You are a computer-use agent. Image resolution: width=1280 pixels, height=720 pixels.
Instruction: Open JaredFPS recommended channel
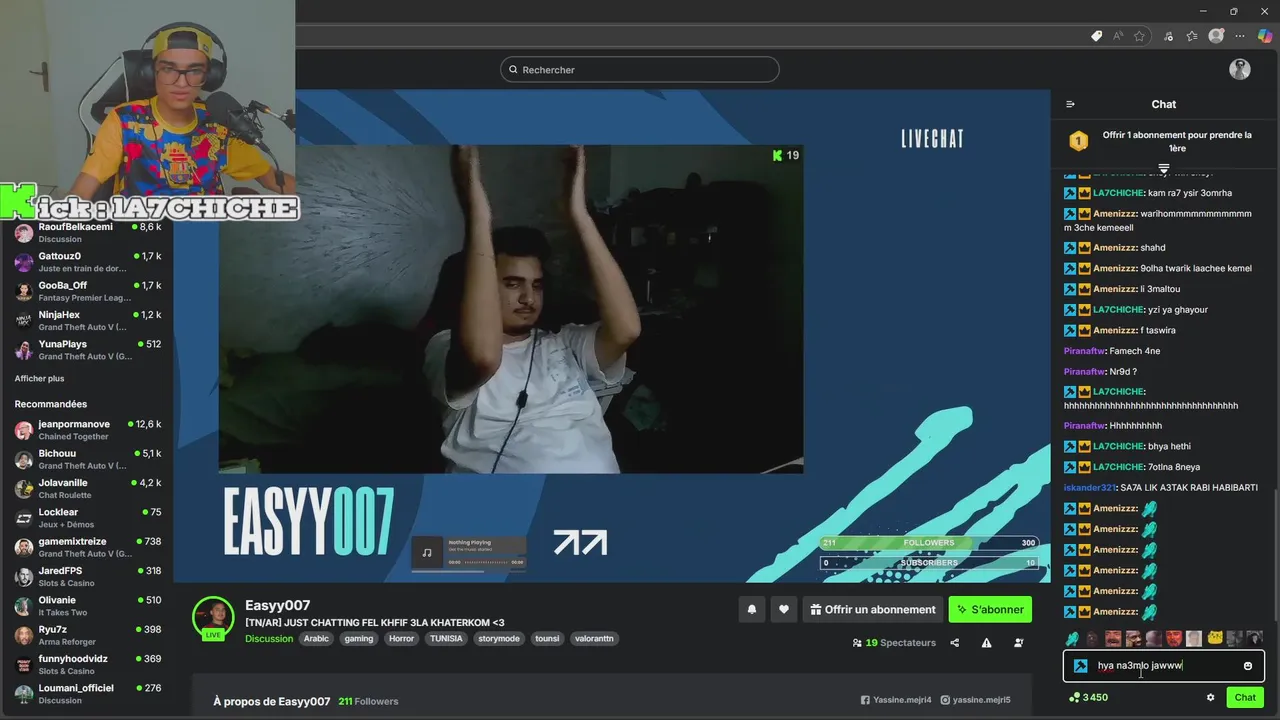pyautogui.click(x=87, y=576)
